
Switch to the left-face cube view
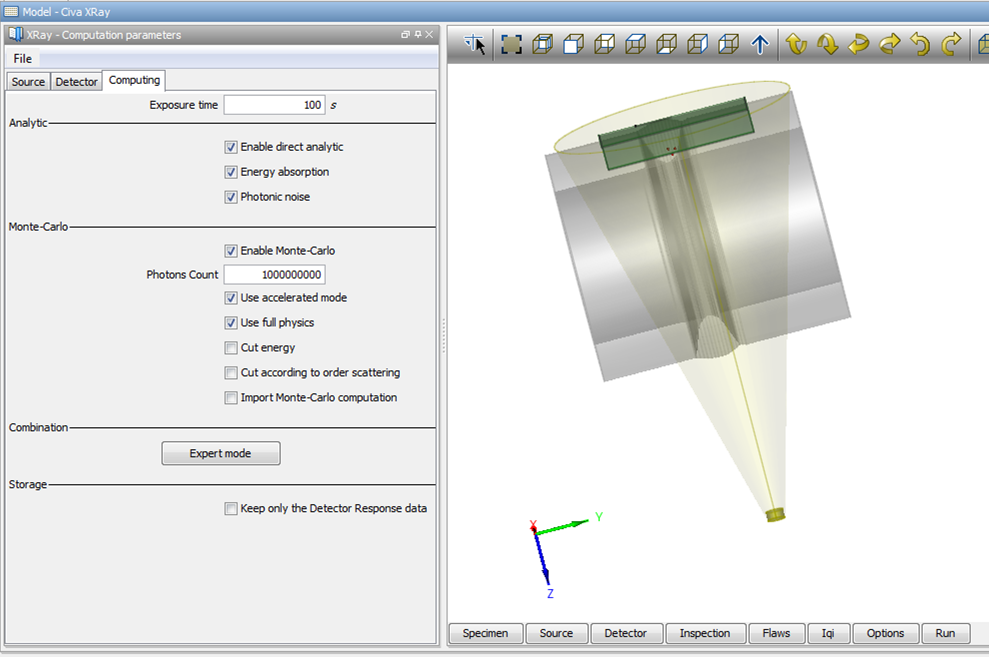(729, 44)
